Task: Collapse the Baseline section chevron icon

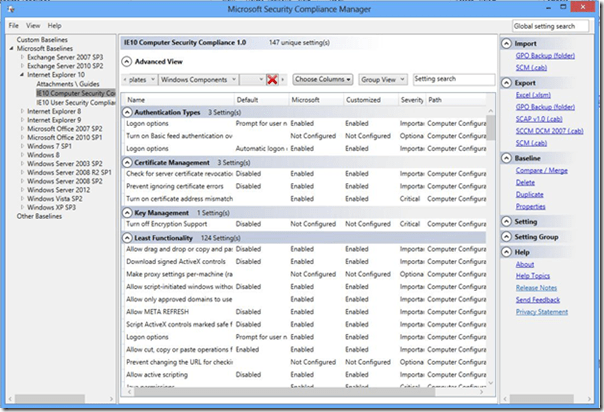Action: pos(506,158)
